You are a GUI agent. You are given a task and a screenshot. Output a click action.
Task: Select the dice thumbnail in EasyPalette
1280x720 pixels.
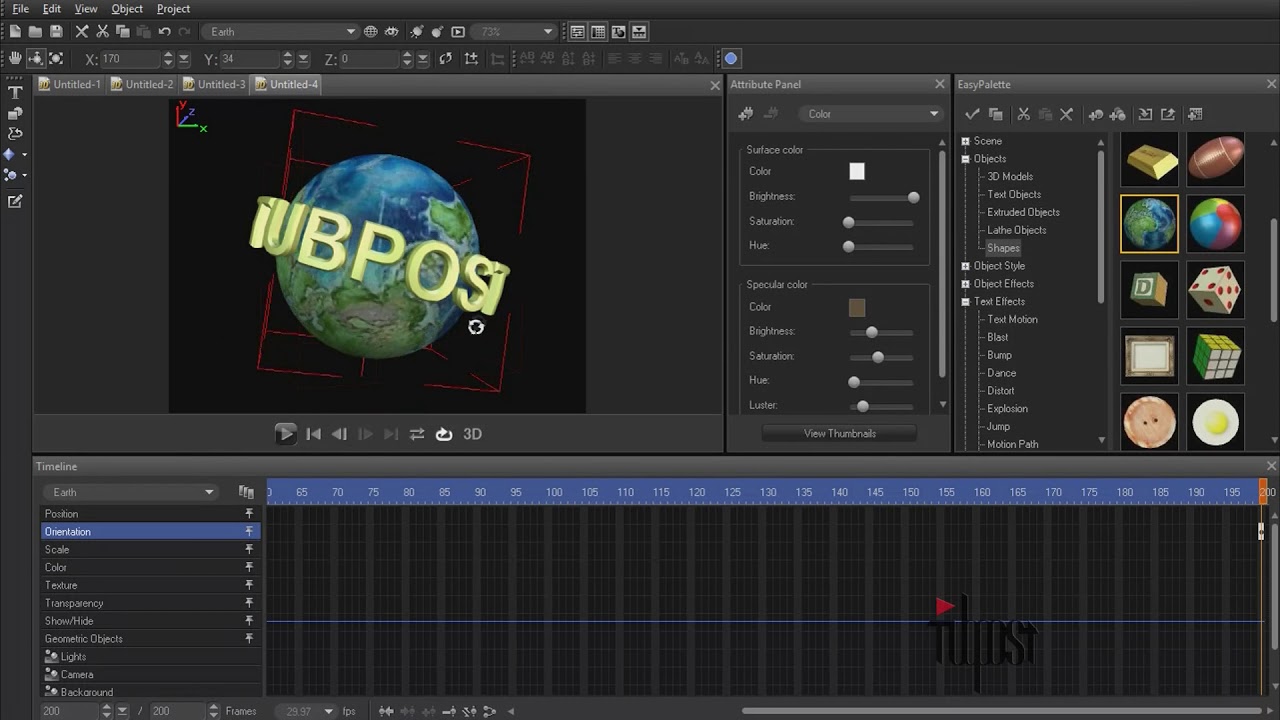[x=1215, y=290]
